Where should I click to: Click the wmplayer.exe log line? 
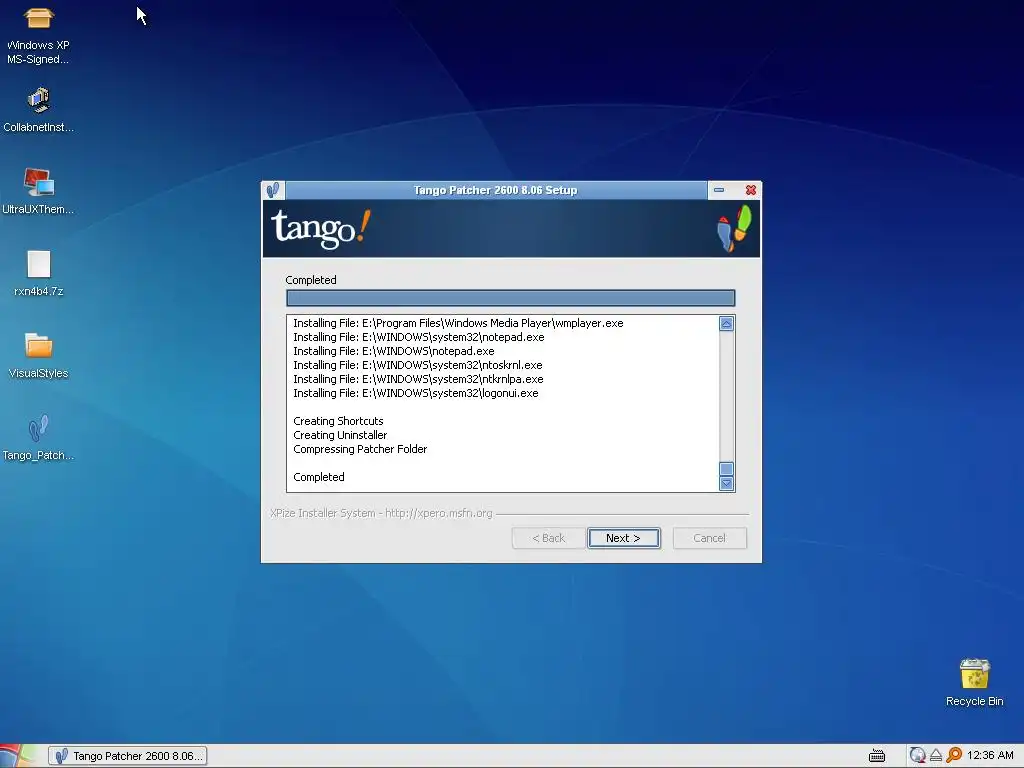pyautogui.click(x=458, y=323)
